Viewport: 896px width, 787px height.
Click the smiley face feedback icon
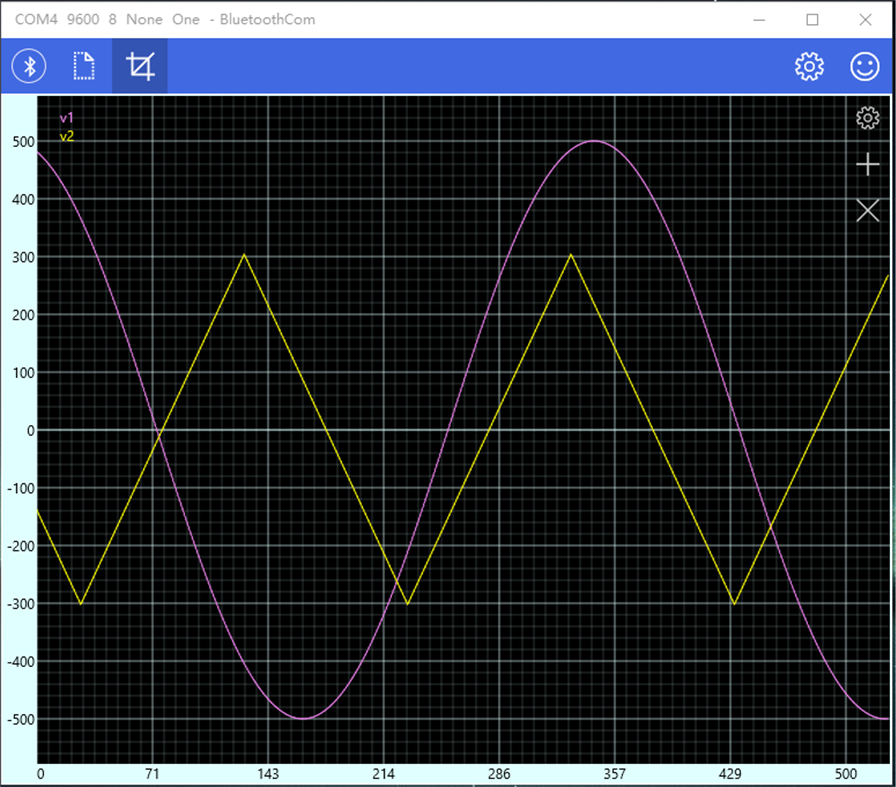865,66
